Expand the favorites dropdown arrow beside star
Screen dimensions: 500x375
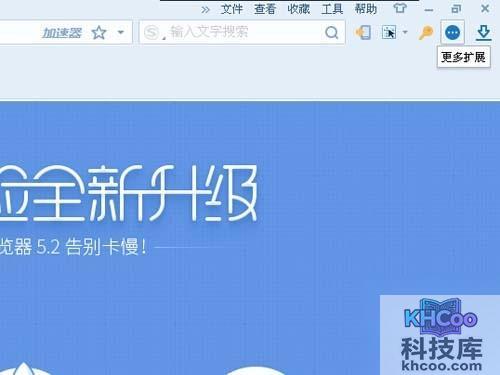click(x=121, y=32)
